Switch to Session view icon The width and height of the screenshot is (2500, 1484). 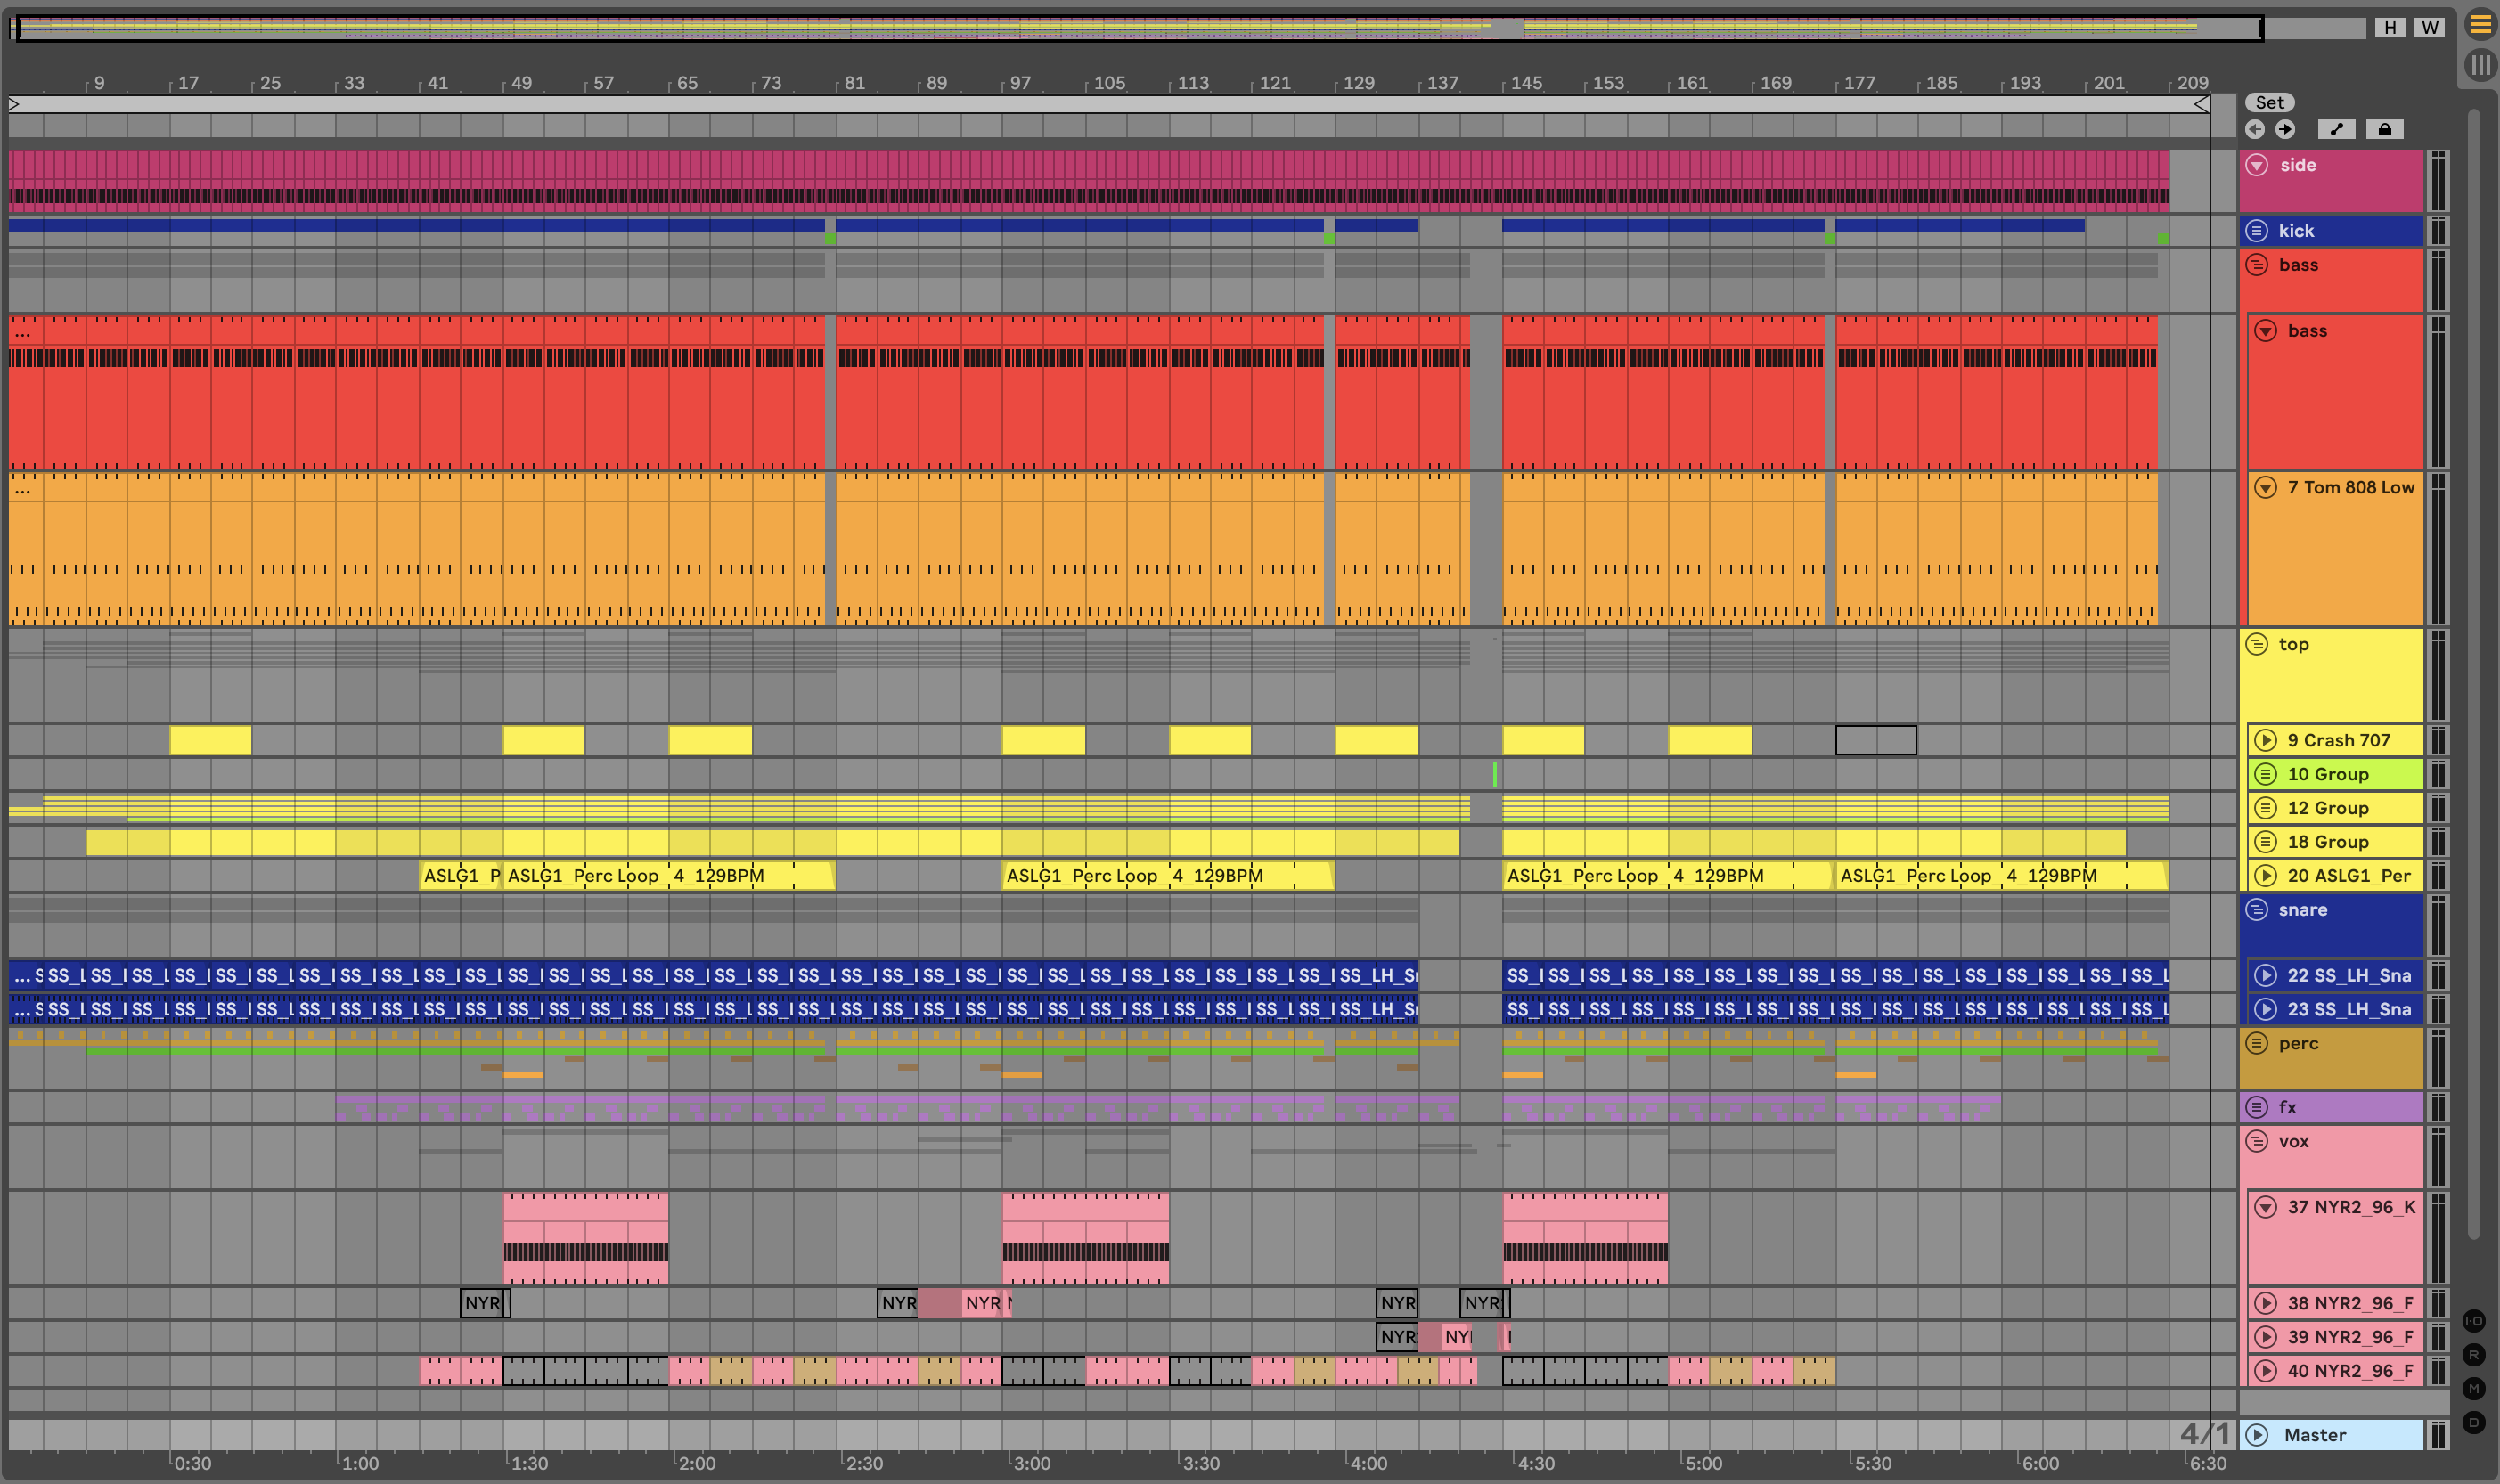(x=2480, y=66)
